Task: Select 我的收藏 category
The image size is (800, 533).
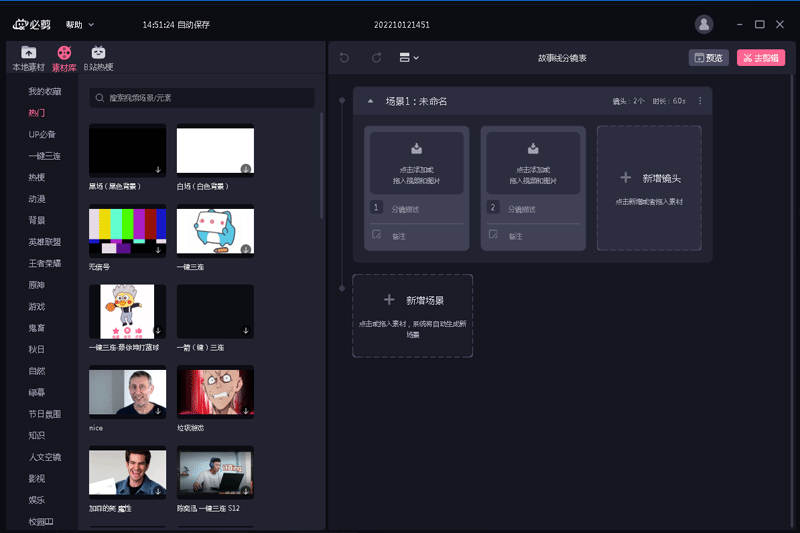Action: click(45, 91)
